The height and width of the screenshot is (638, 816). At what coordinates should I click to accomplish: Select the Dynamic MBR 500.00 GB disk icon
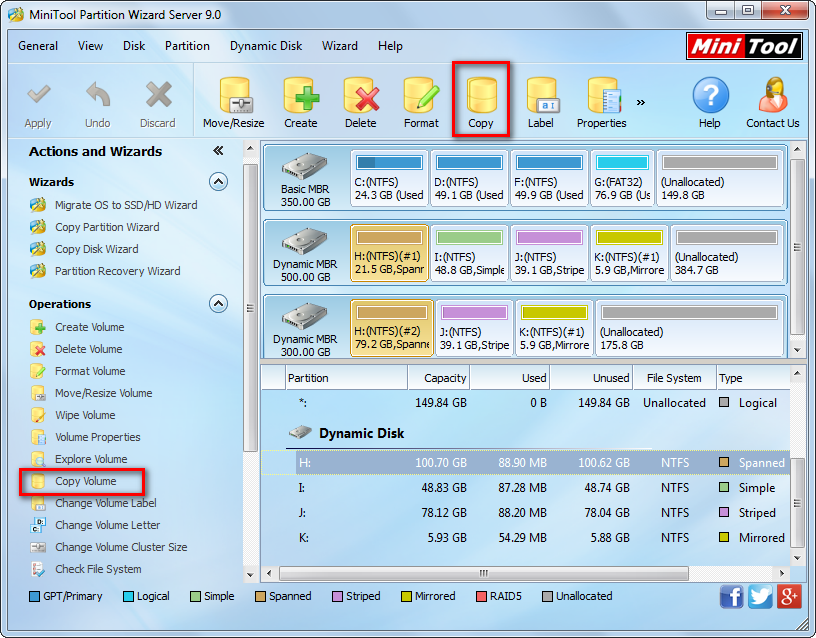(x=304, y=241)
